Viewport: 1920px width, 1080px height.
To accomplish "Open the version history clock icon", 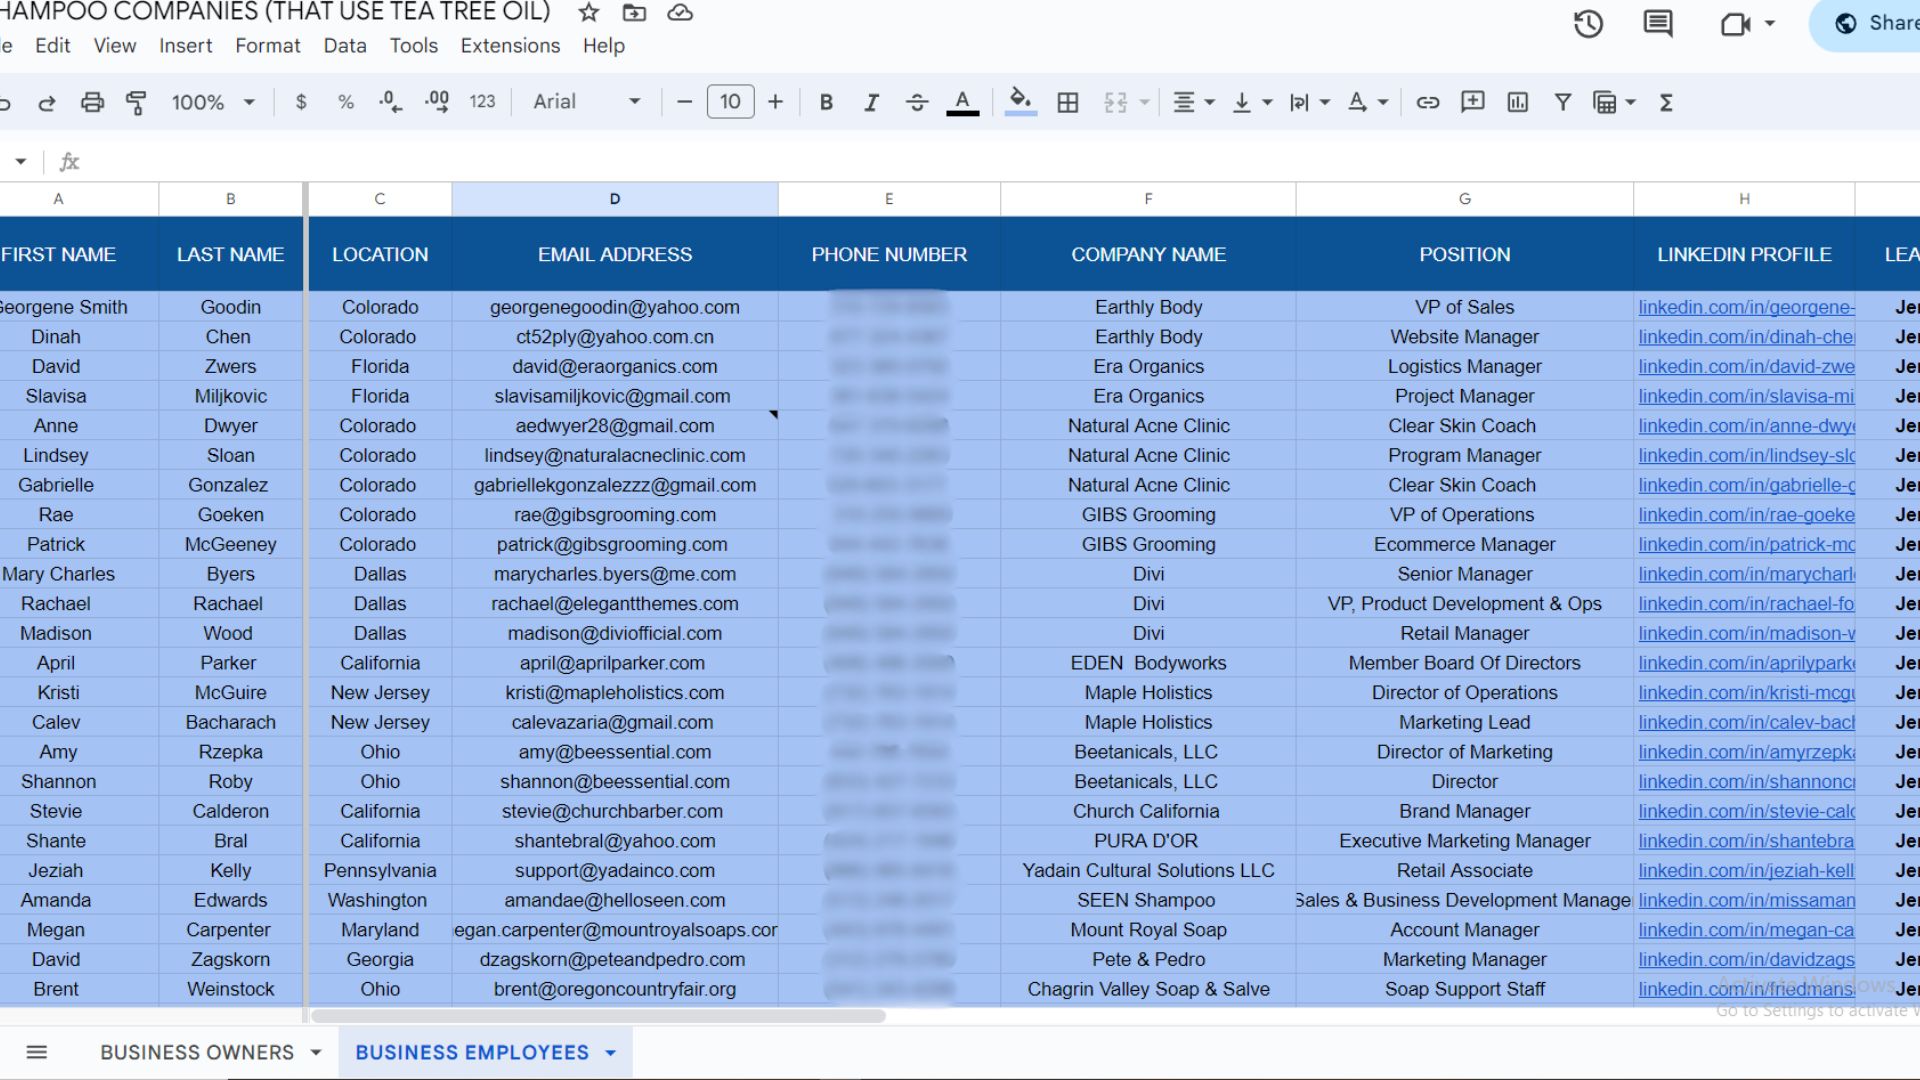I will (1588, 24).
